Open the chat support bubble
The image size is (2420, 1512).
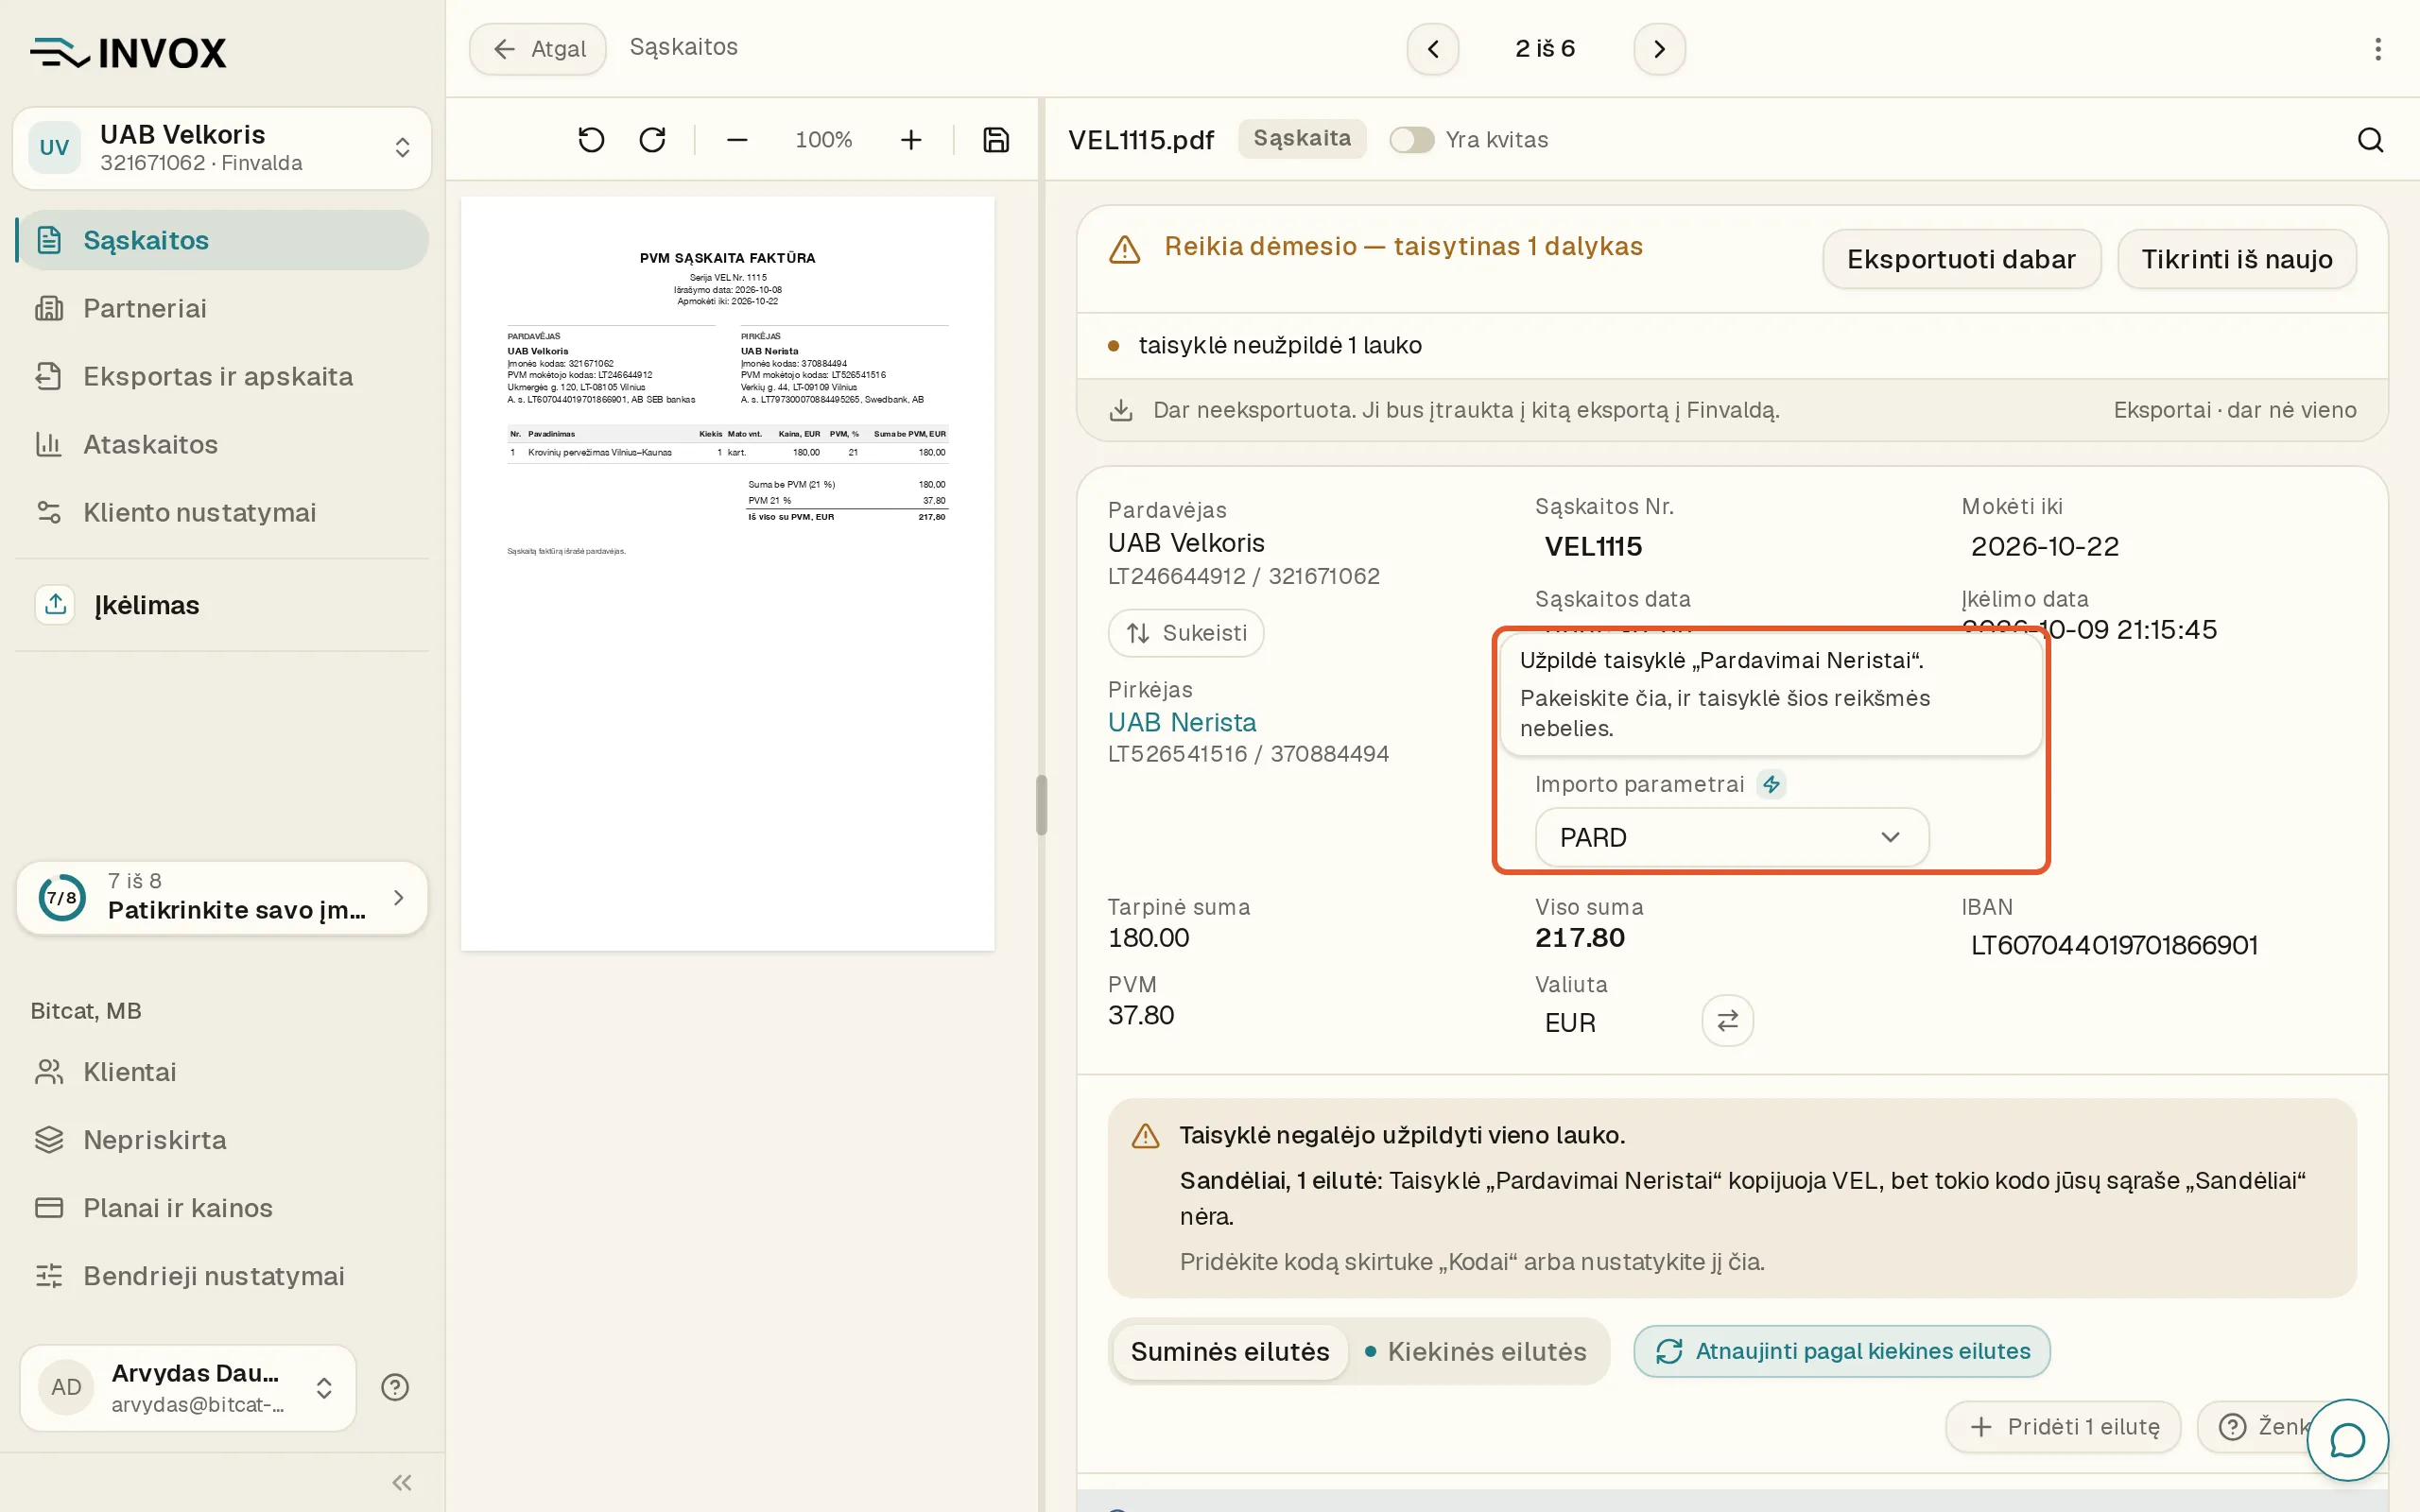coord(2347,1441)
